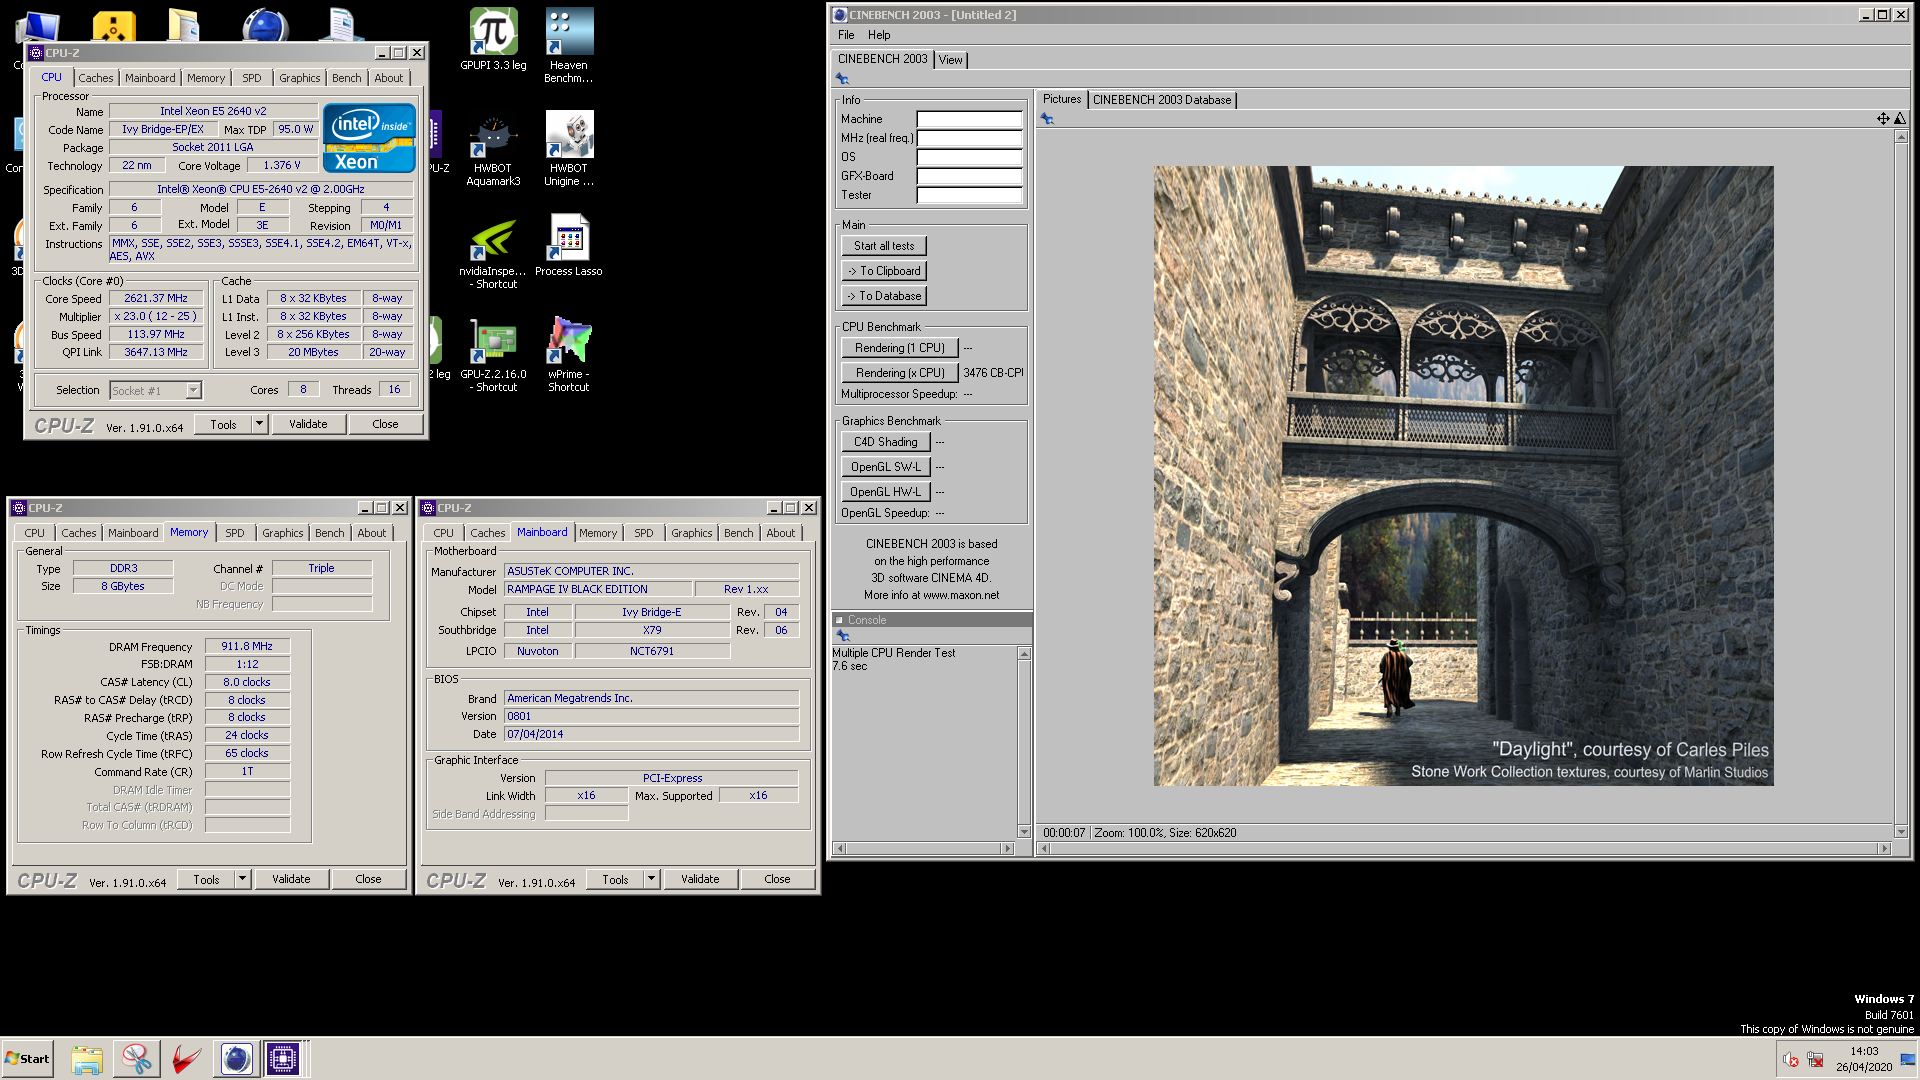Switch to the CPU-Z taskbar icon

coord(284,1059)
